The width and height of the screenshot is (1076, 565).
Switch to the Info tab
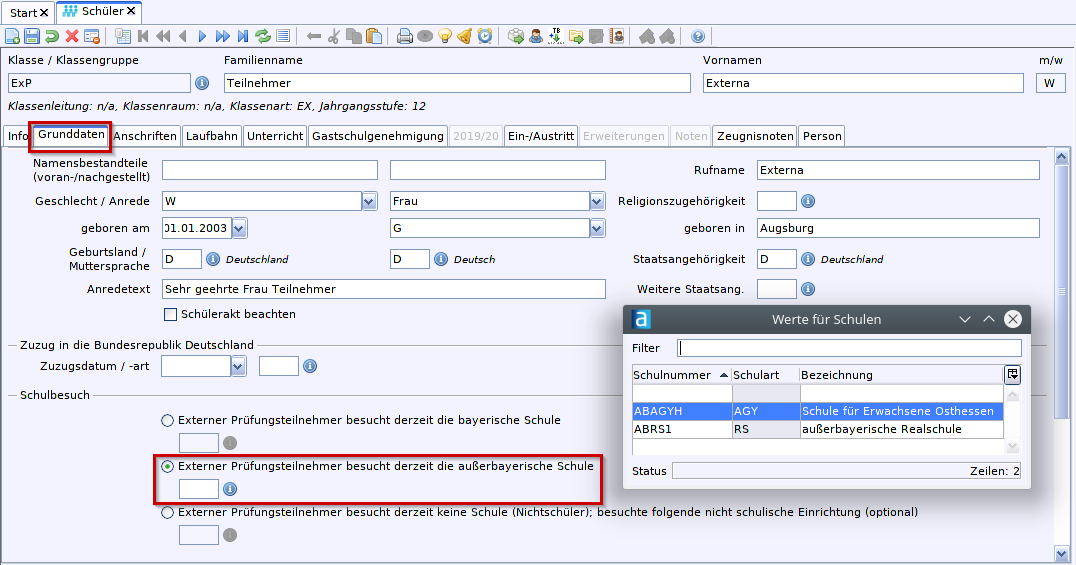pyautogui.click(x=18, y=136)
